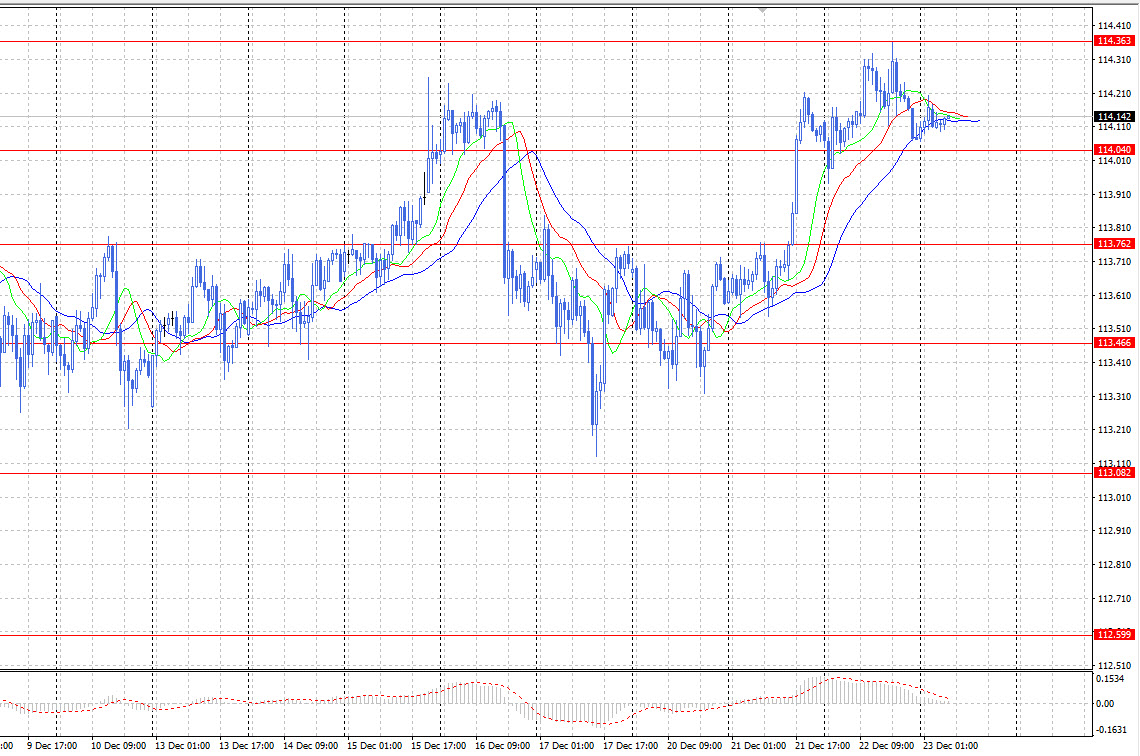The height and width of the screenshot is (756, 1140).
Task: Click the red 113.762 level label
Action: click(1115, 244)
